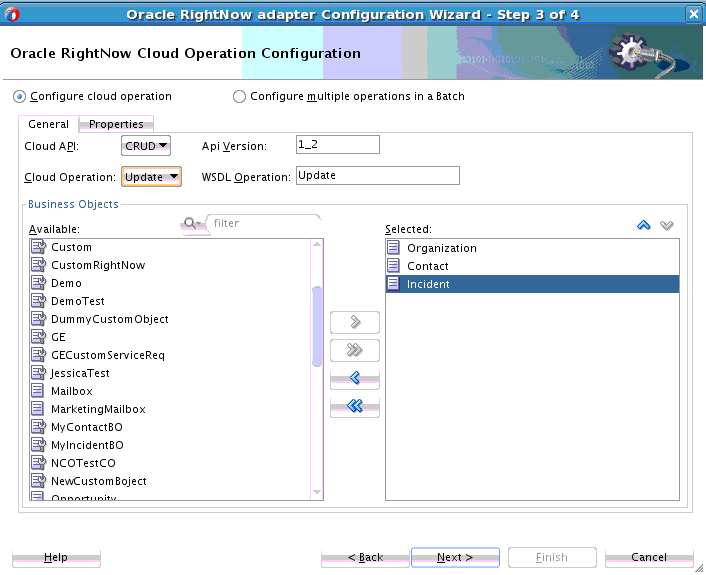Move selected object up with blue arrow
This screenshot has width=706, height=575.
click(644, 225)
